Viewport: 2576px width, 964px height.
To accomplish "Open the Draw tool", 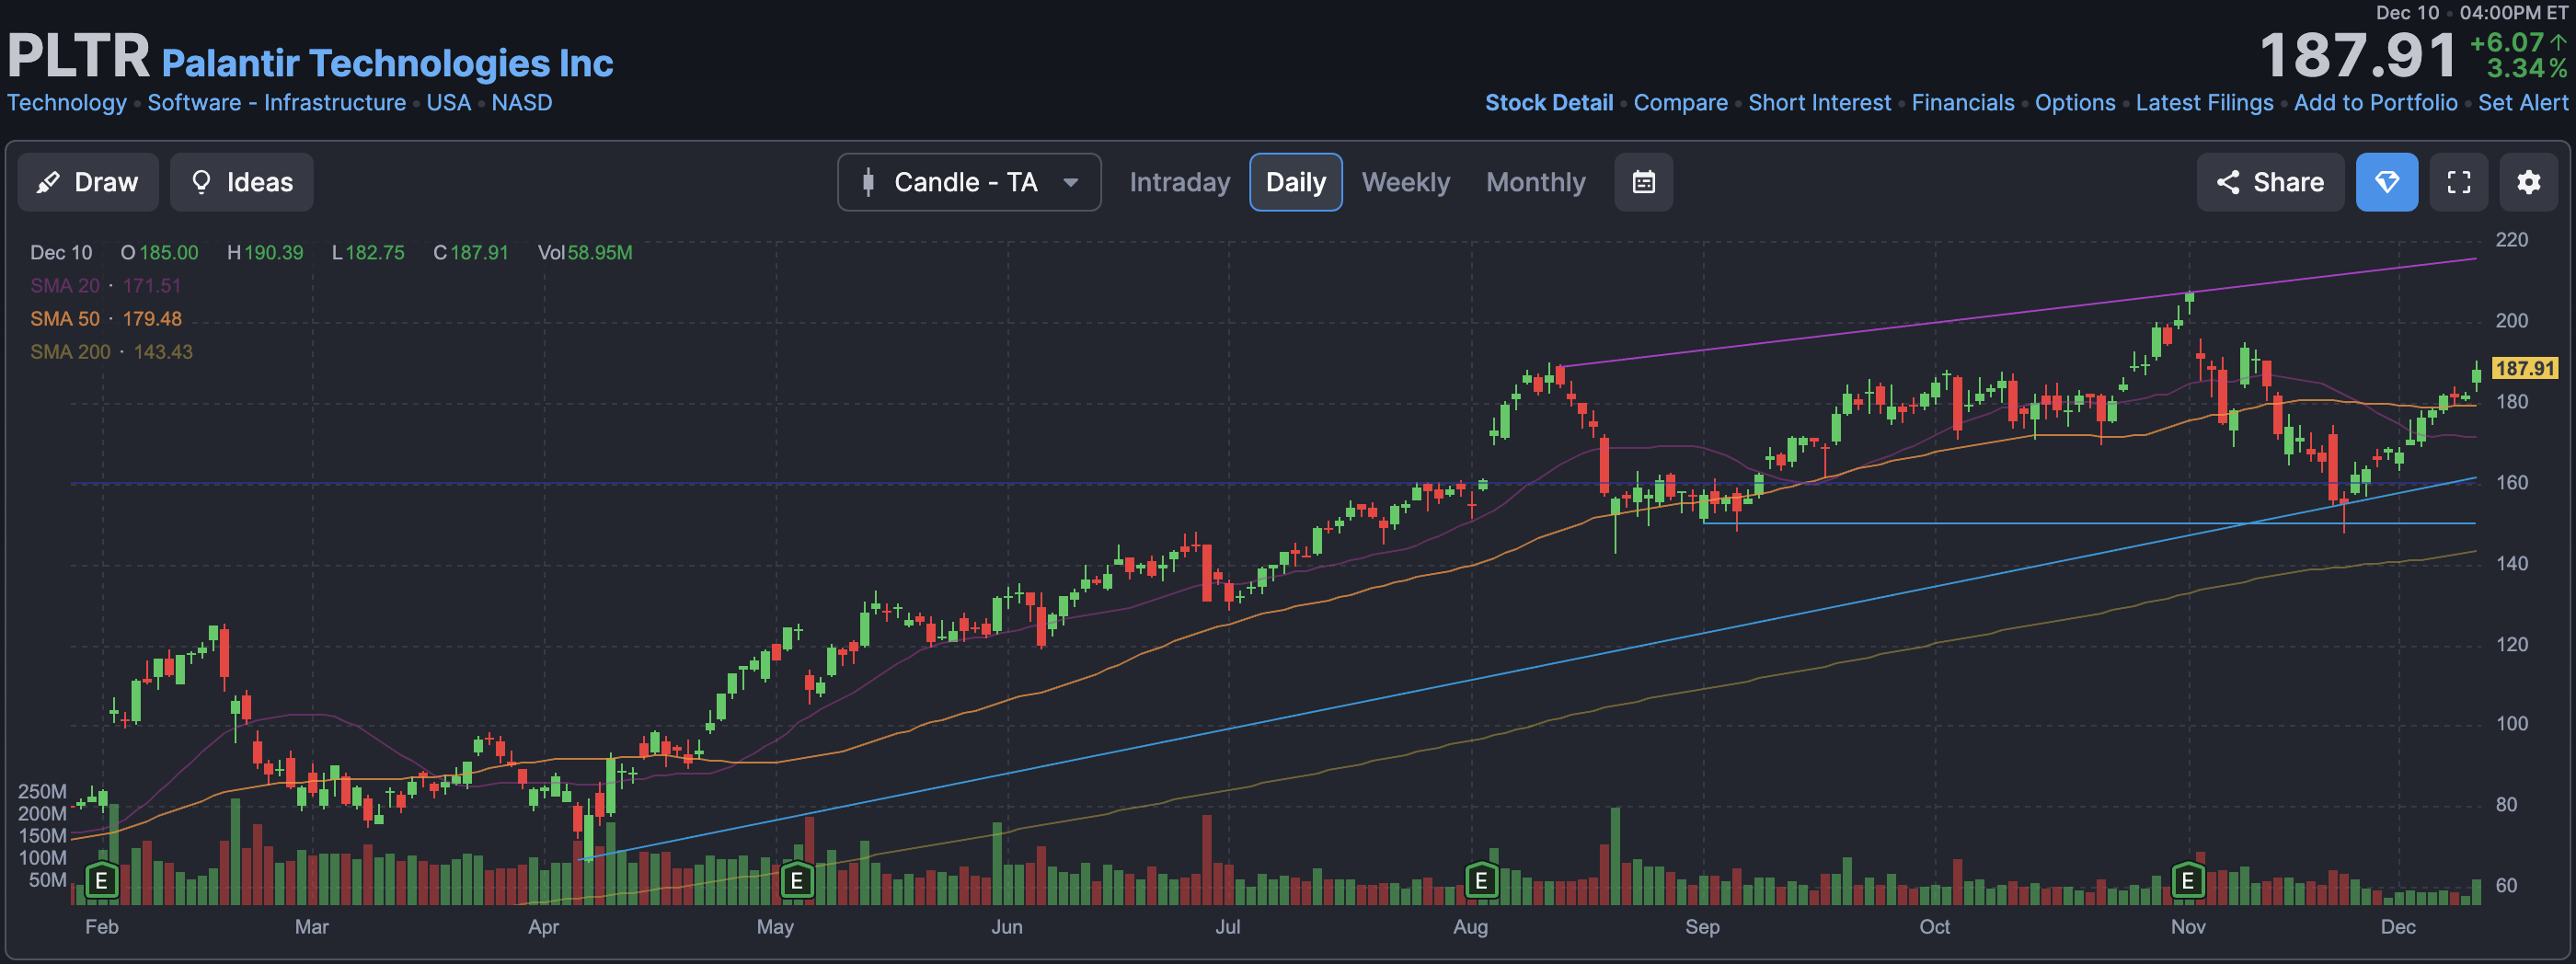I will click(x=88, y=182).
